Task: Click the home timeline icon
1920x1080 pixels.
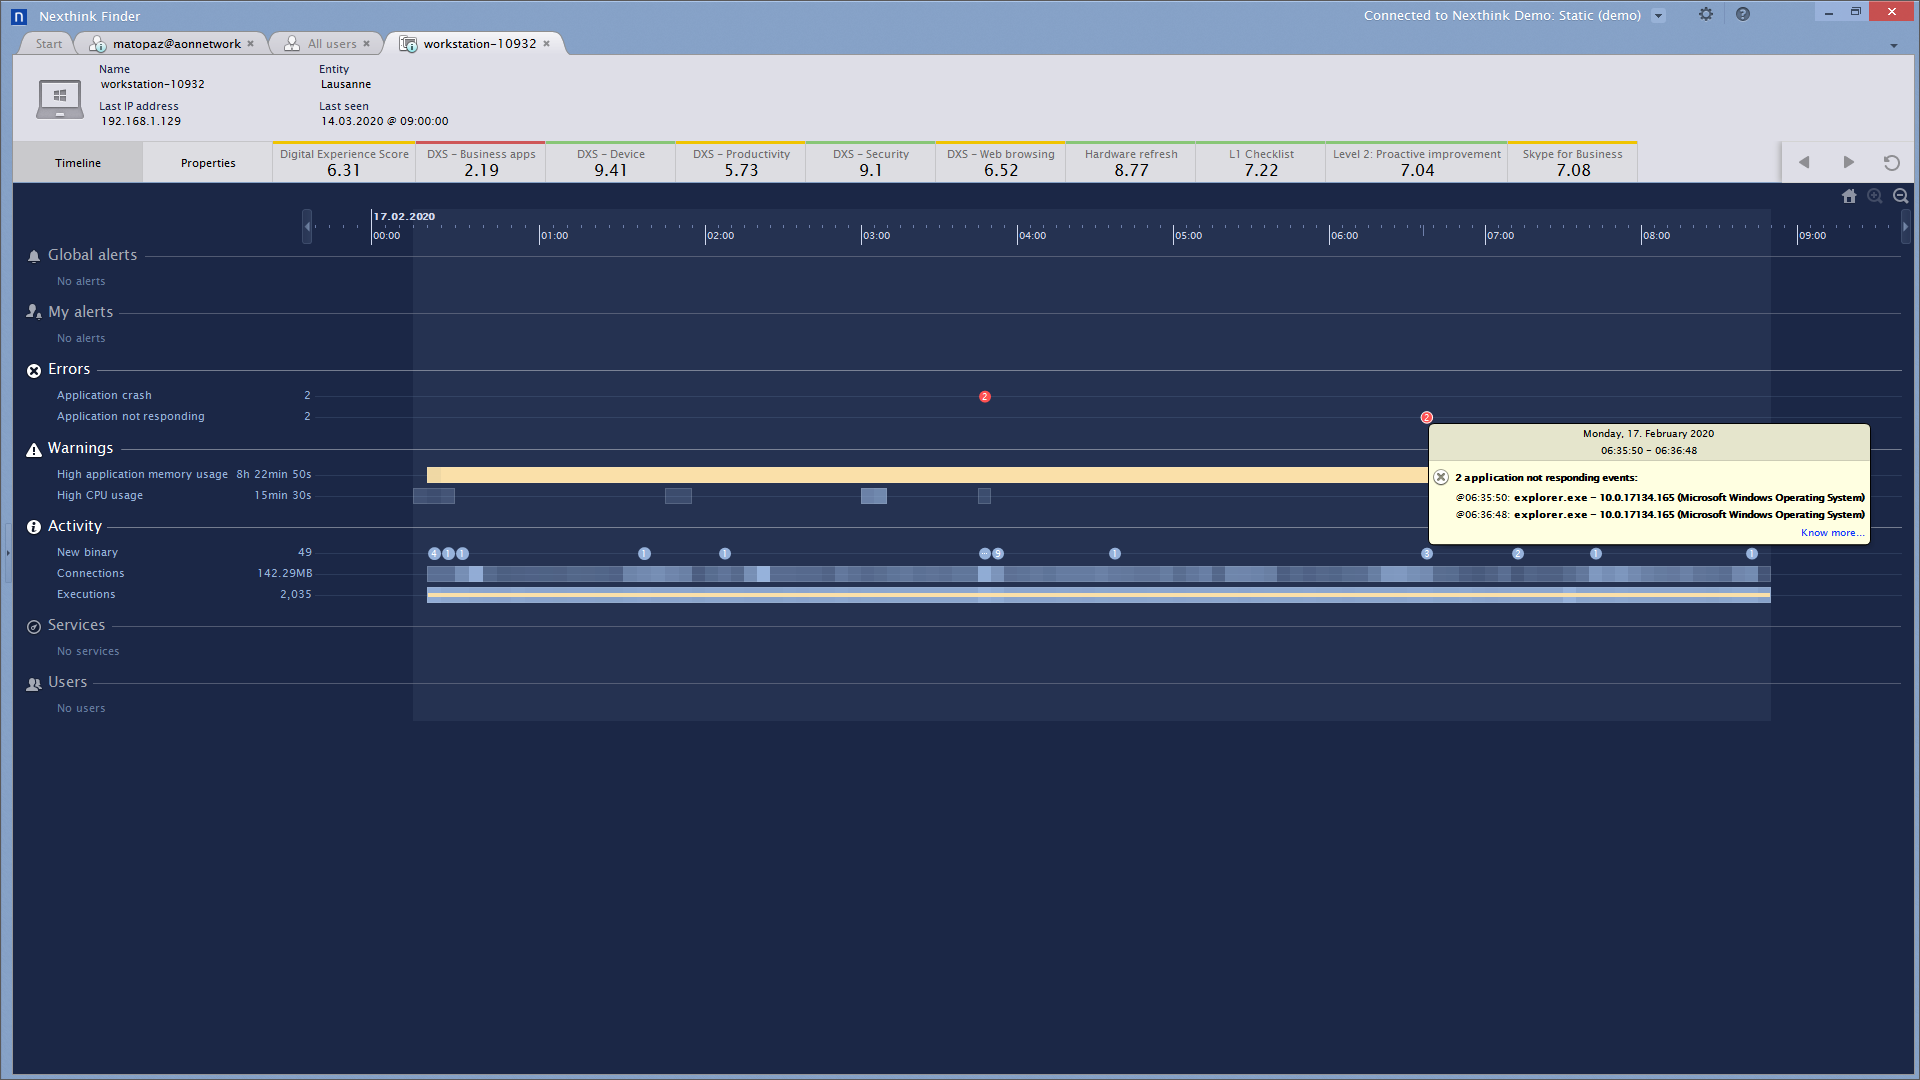Action: click(1849, 197)
